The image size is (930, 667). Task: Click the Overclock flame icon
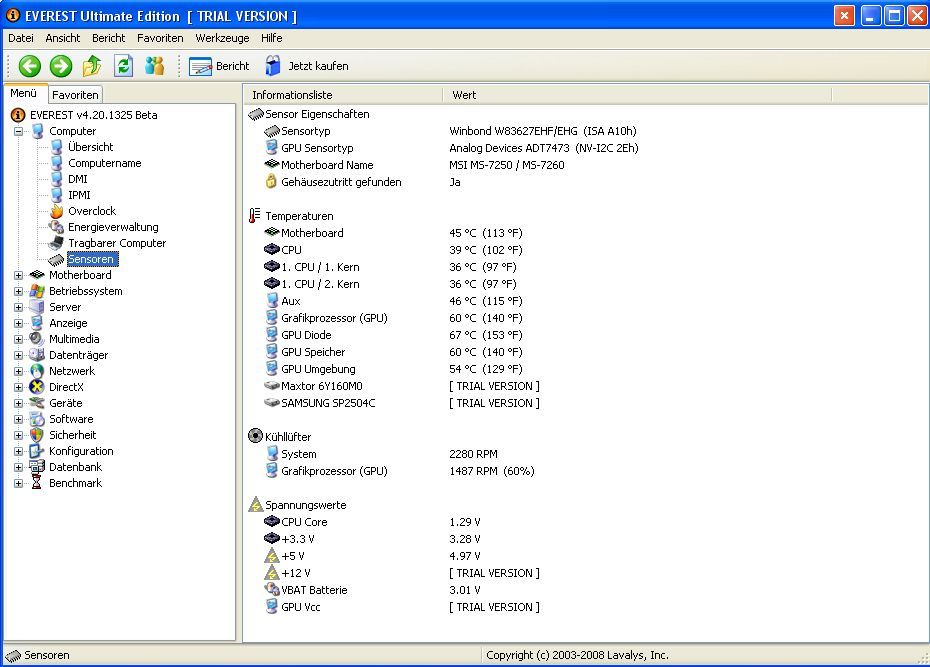click(x=56, y=211)
